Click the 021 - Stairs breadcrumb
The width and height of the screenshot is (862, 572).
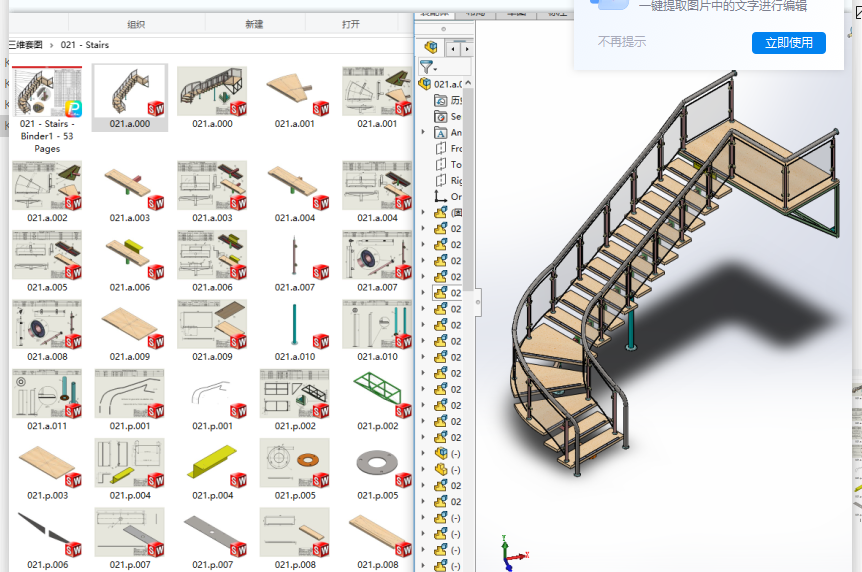pyautogui.click(x=85, y=45)
